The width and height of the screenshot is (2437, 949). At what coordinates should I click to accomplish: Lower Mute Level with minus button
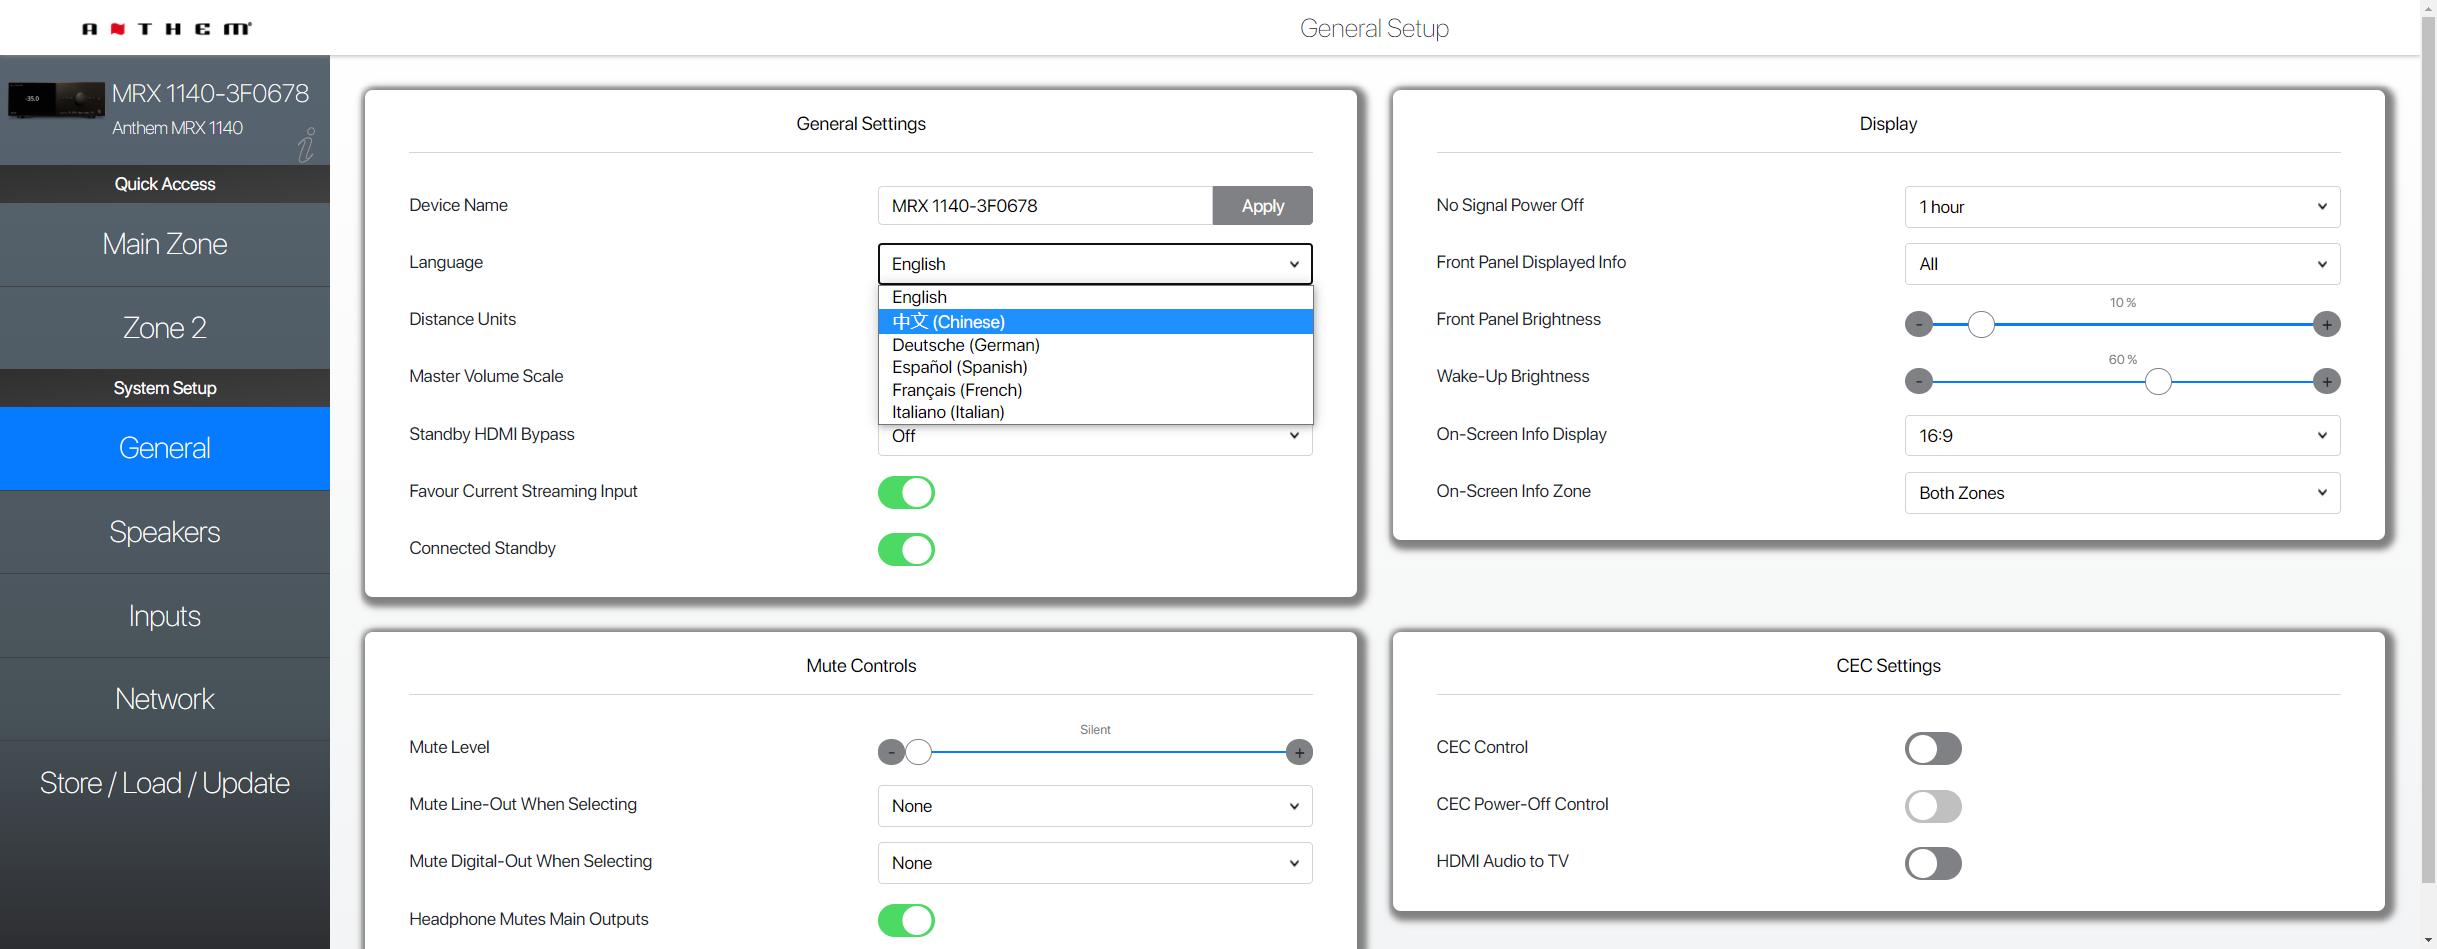pos(890,752)
